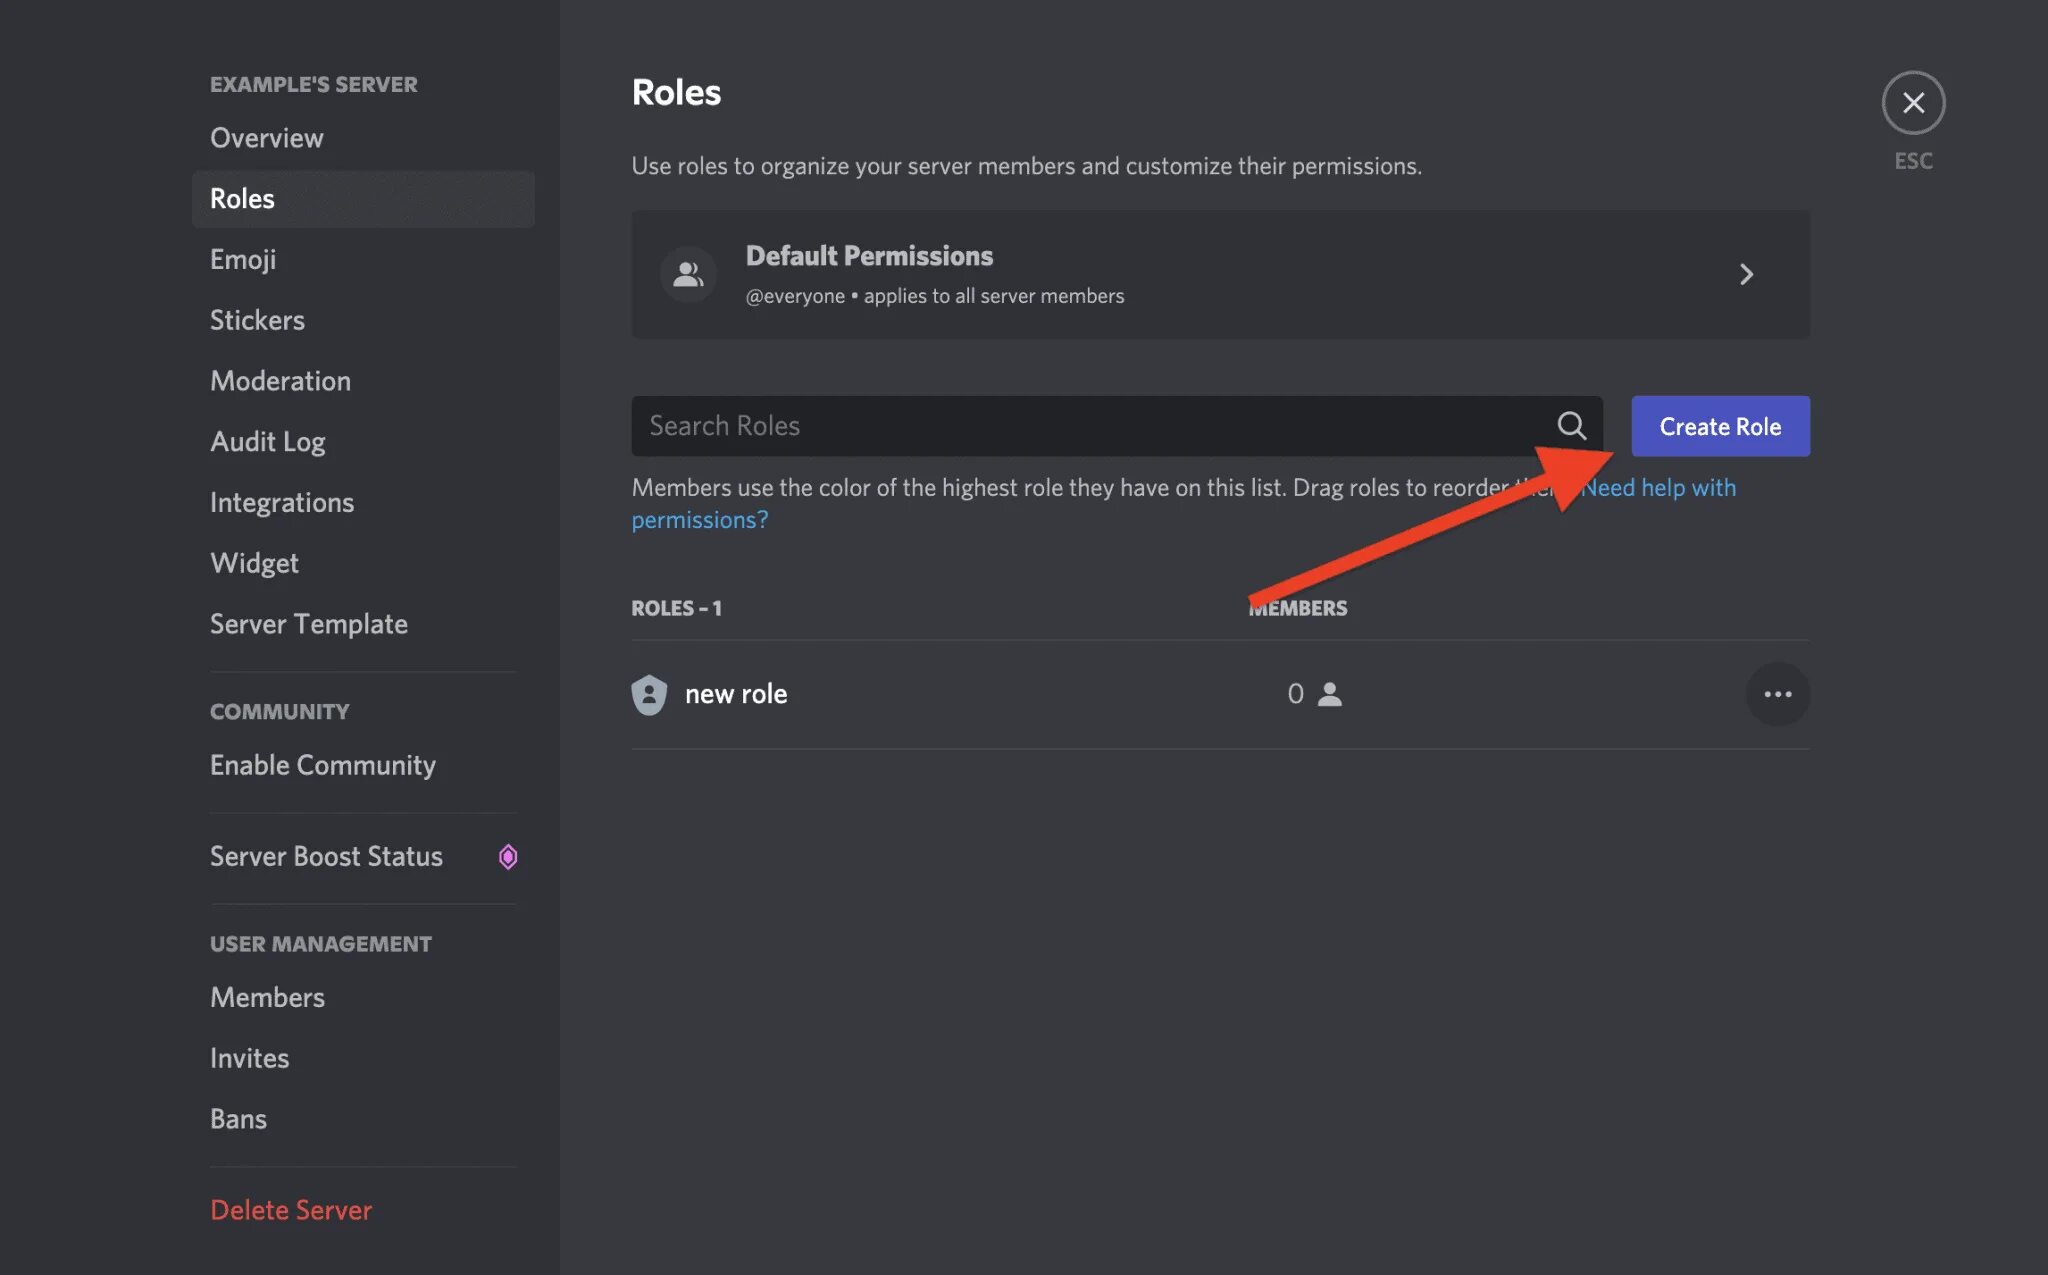The height and width of the screenshot is (1275, 2048).
Task: Click the MEMBERS column header
Action: coord(1297,608)
